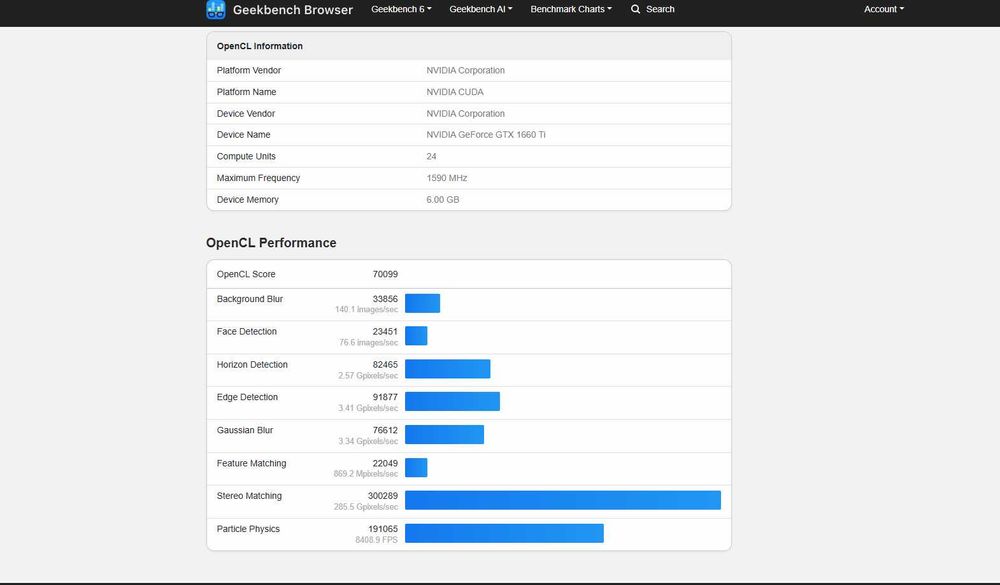Click the Face Detection score bar
This screenshot has height=585, width=1000.
pos(416,336)
